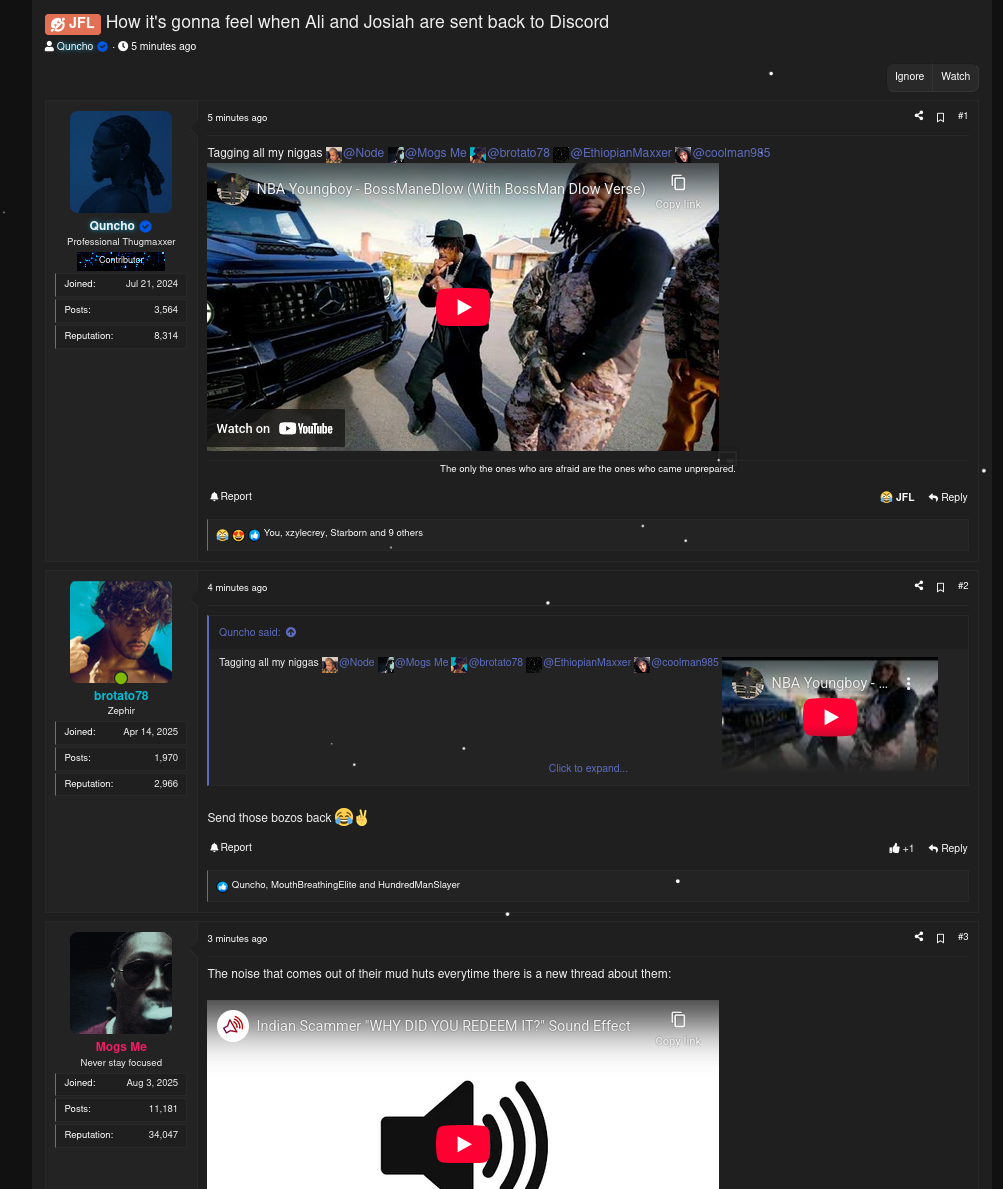Jump to original post via Quncho said arrow

click(291, 632)
